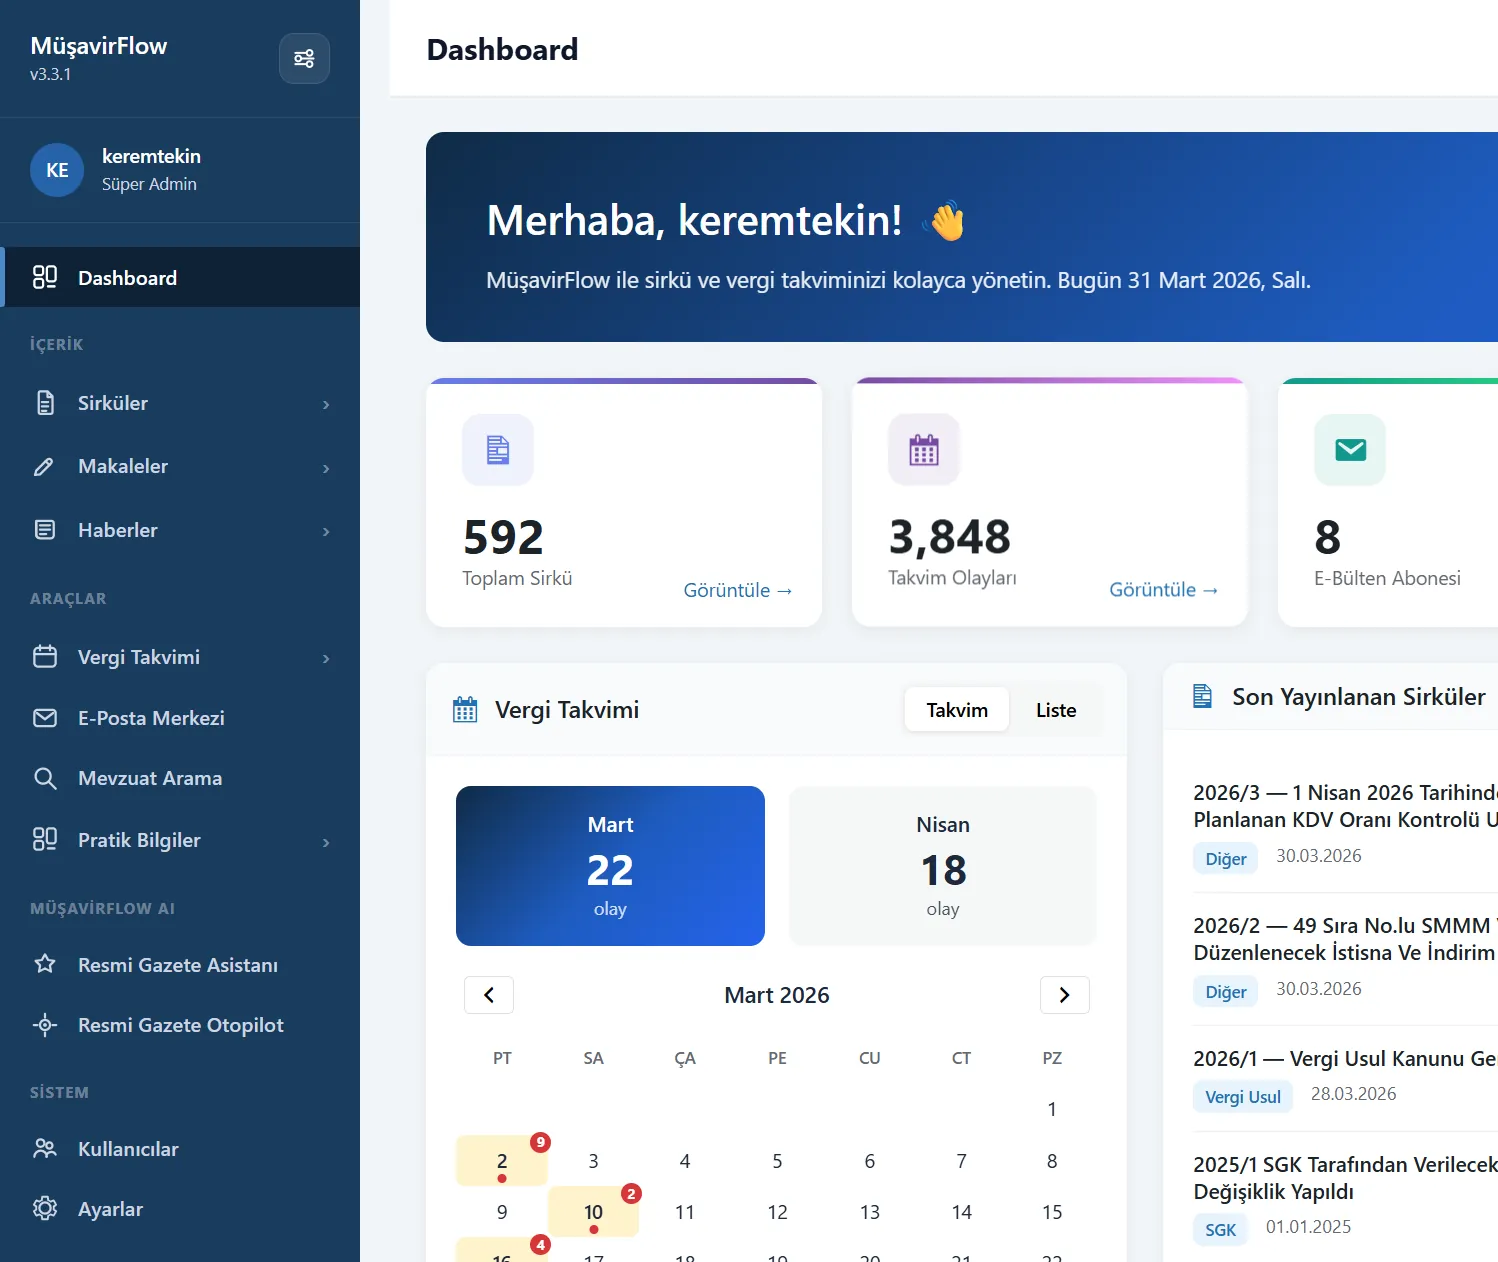
Task: Click the E-Bülten envelope icon
Action: [1350, 450]
